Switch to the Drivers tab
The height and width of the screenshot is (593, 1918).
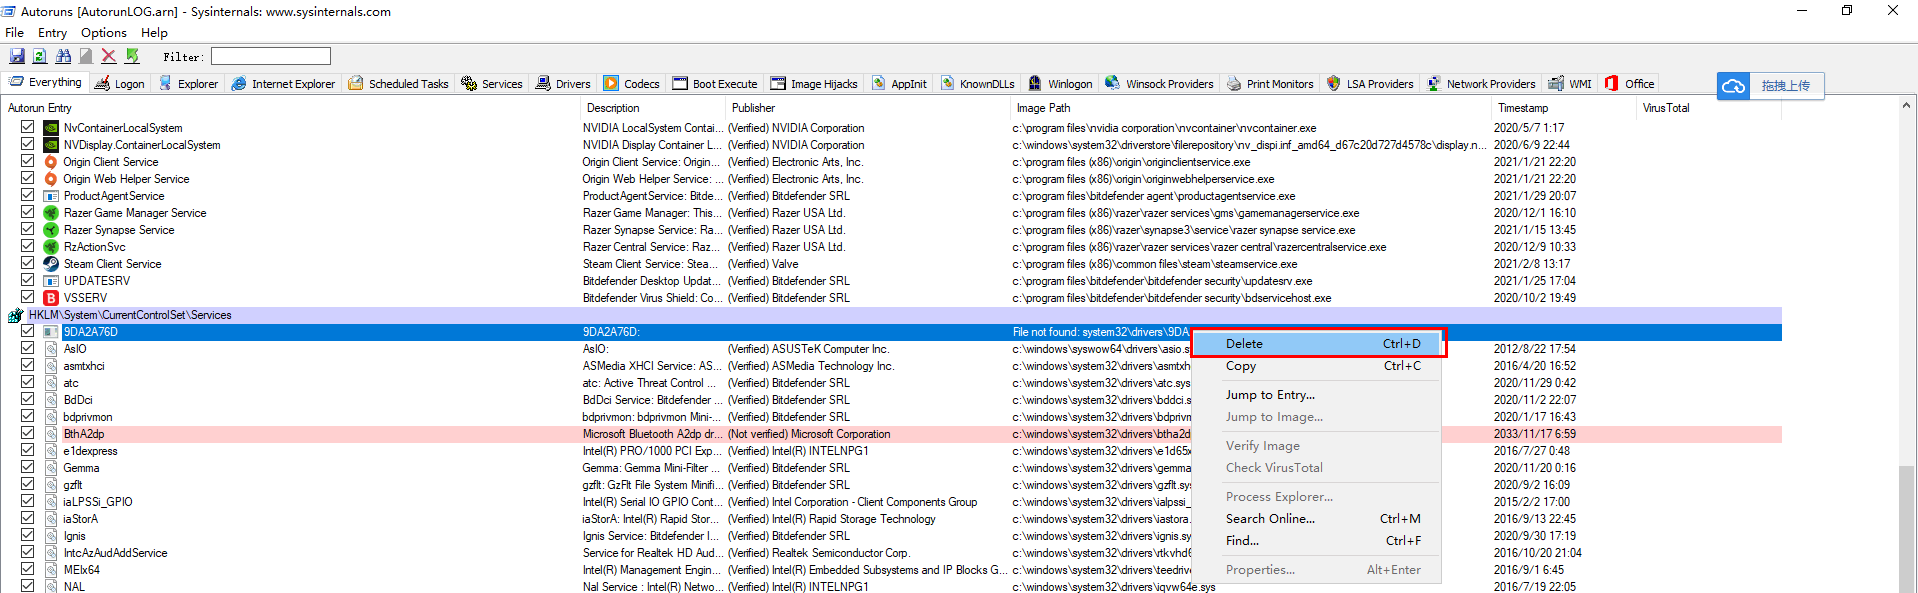(563, 84)
